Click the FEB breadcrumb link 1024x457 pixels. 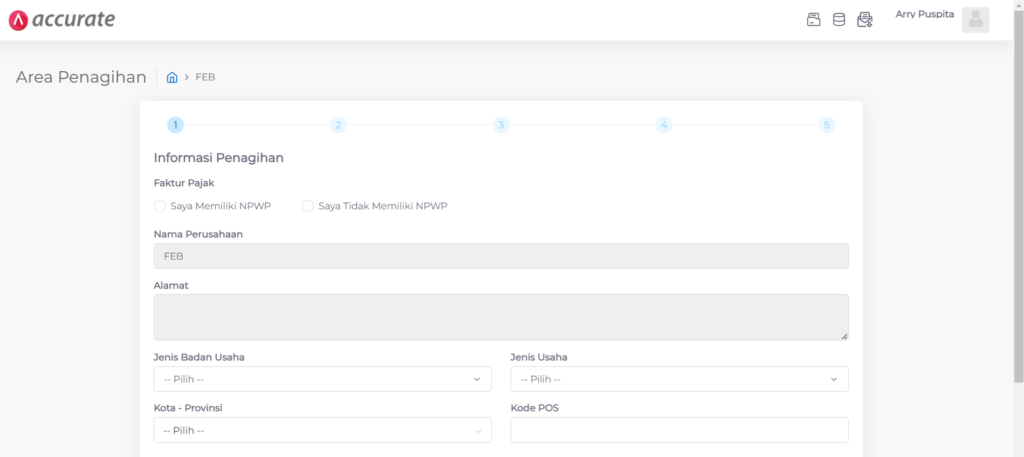coord(205,78)
